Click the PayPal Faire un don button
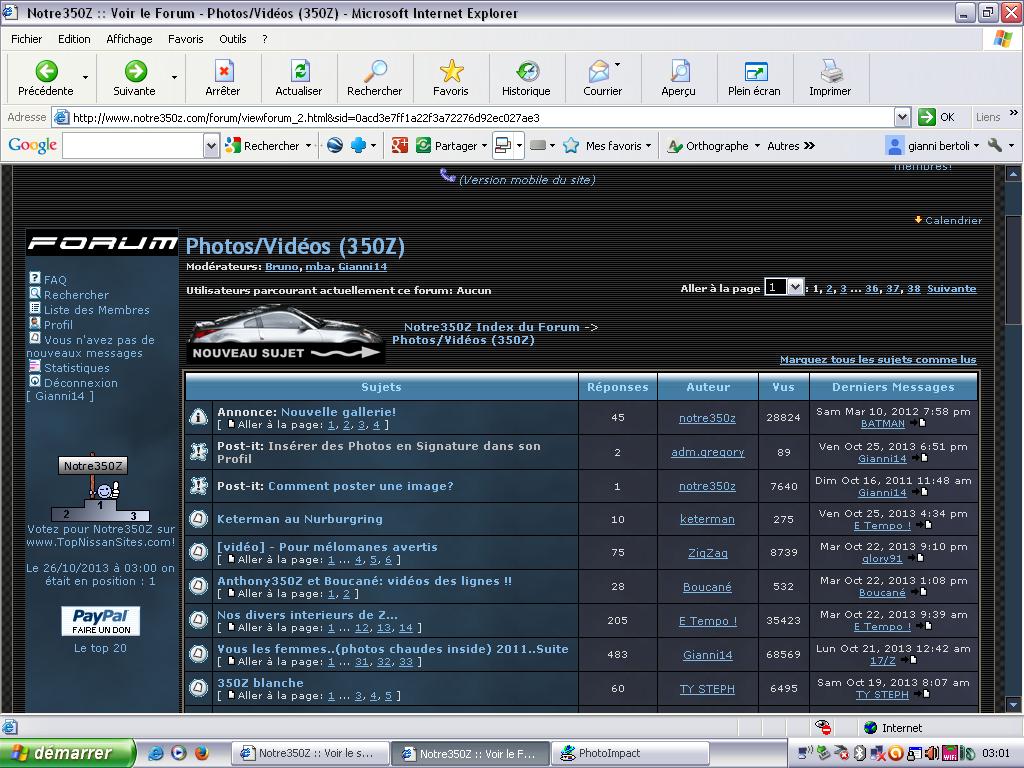The height and width of the screenshot is (768, 1024). coord(100,620)
